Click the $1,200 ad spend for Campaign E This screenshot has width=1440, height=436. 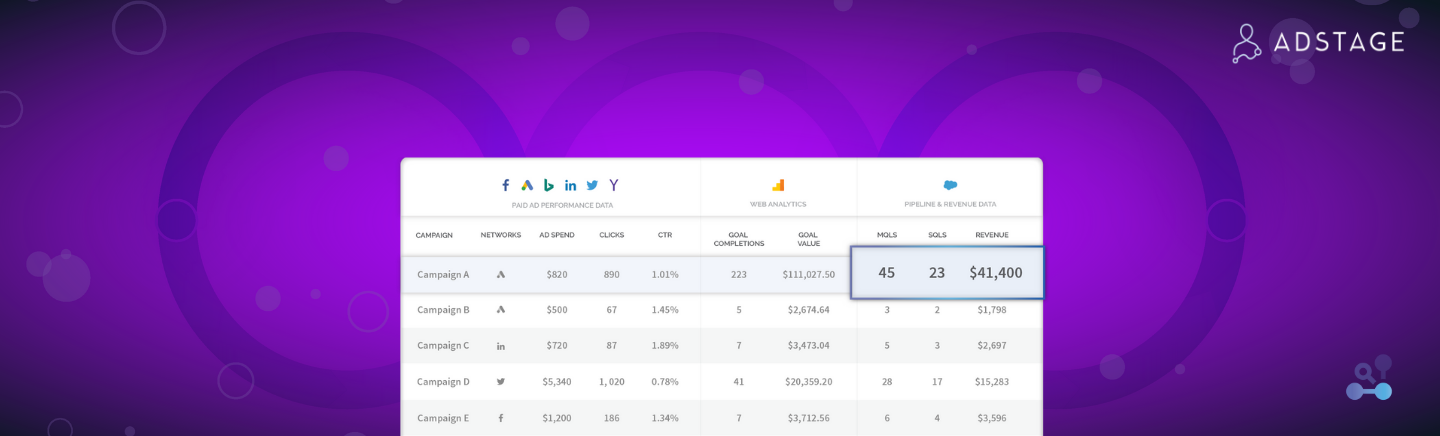click(x=557, y=418)
